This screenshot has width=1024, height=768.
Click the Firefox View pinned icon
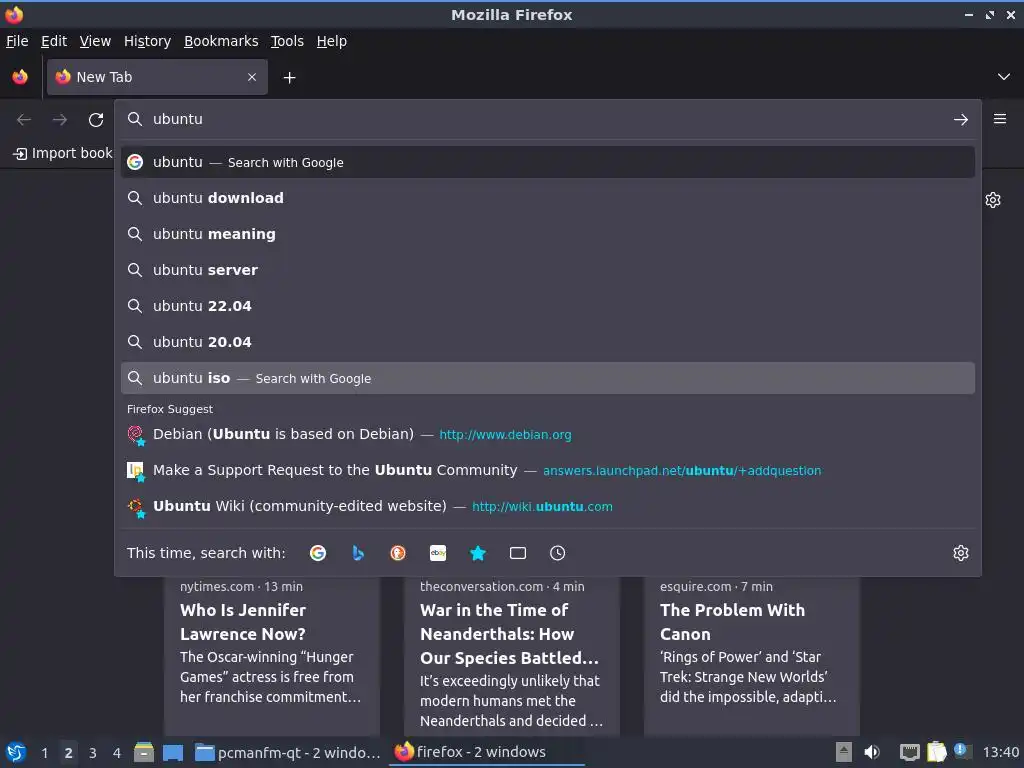click(20, 77)
